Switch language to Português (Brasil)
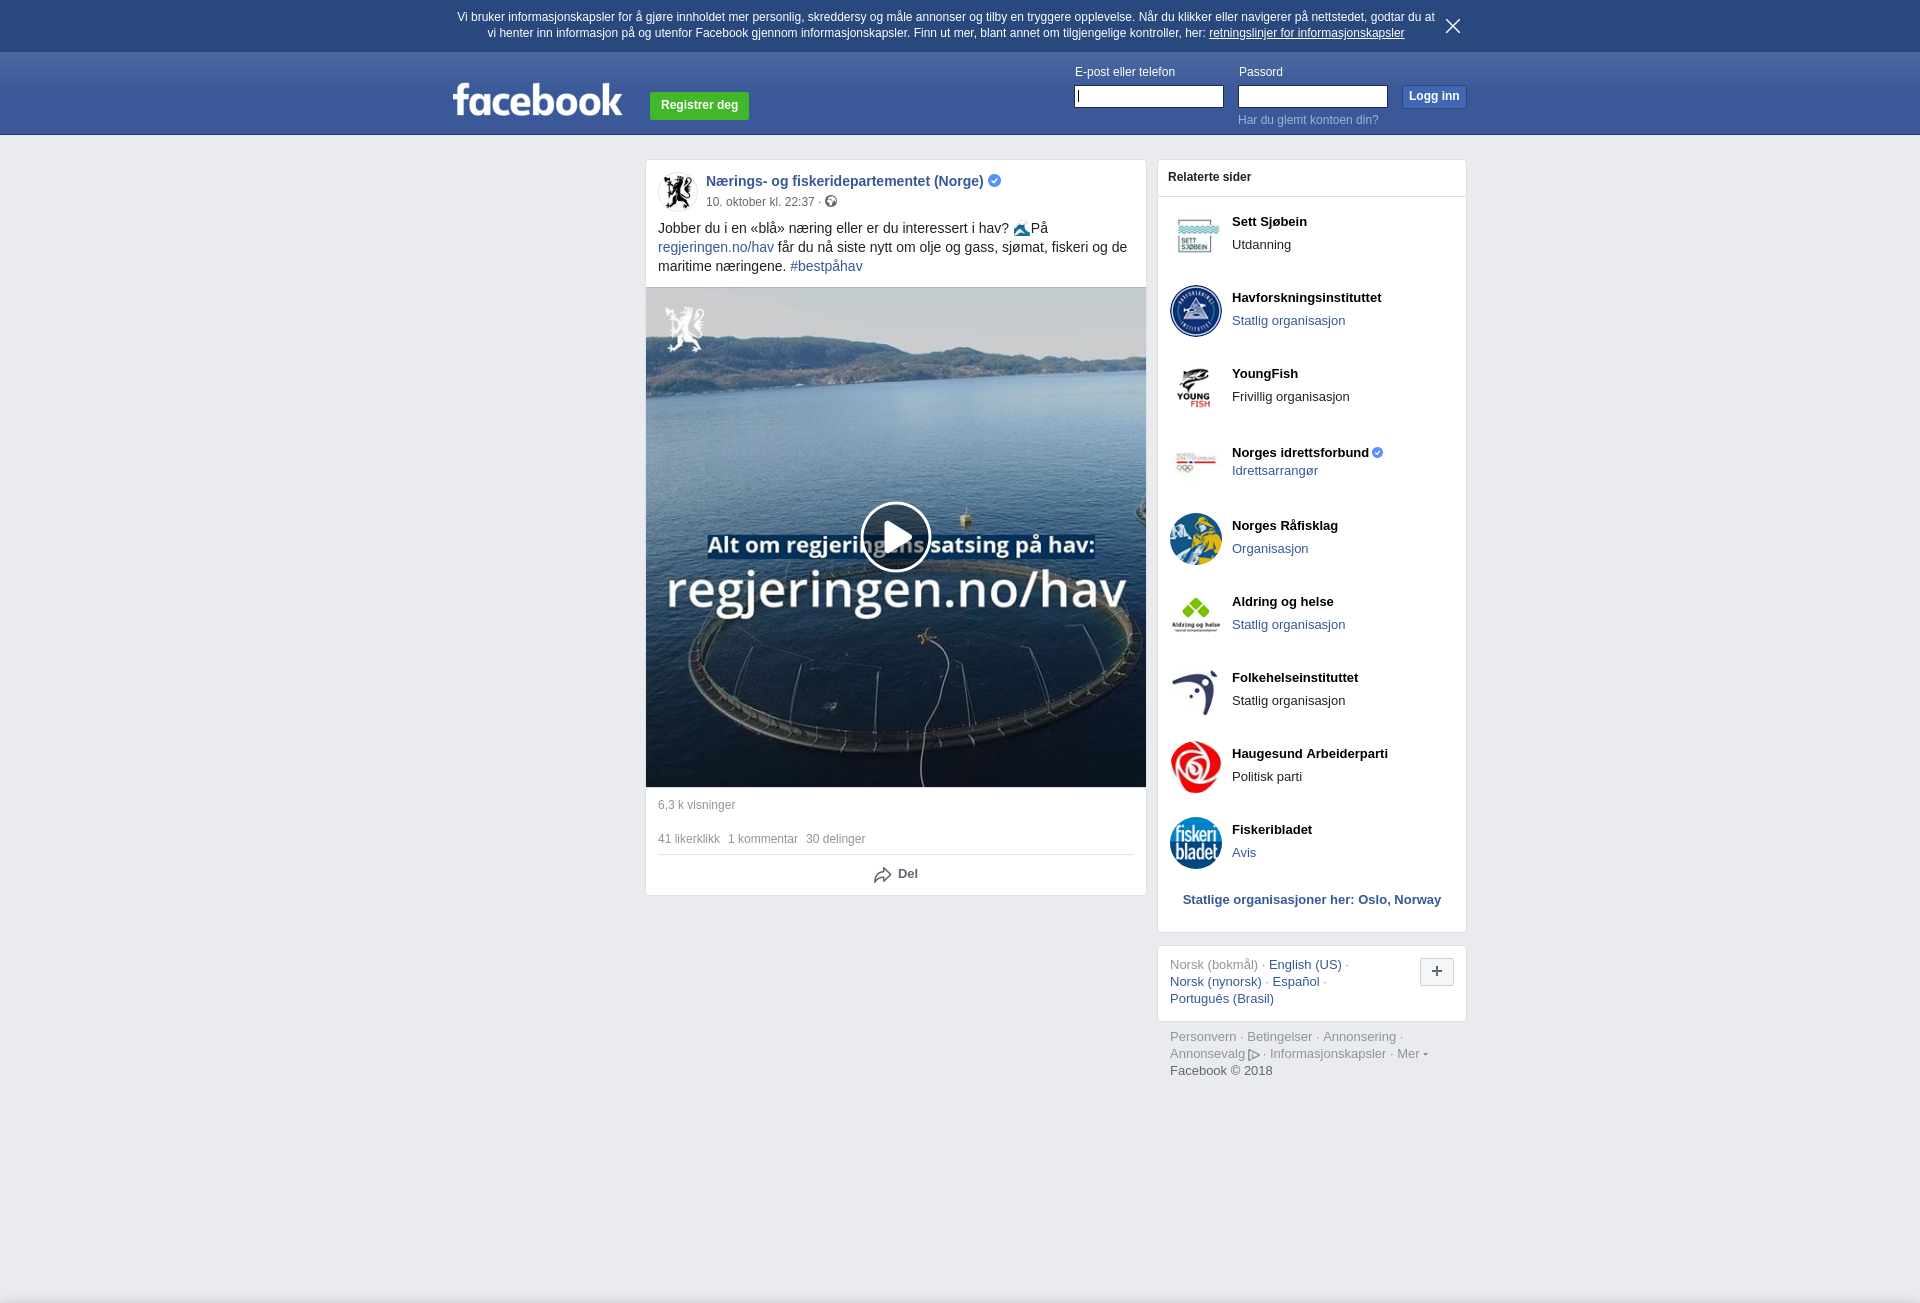This screenshot has width=1920, height=1303. 1222,999
